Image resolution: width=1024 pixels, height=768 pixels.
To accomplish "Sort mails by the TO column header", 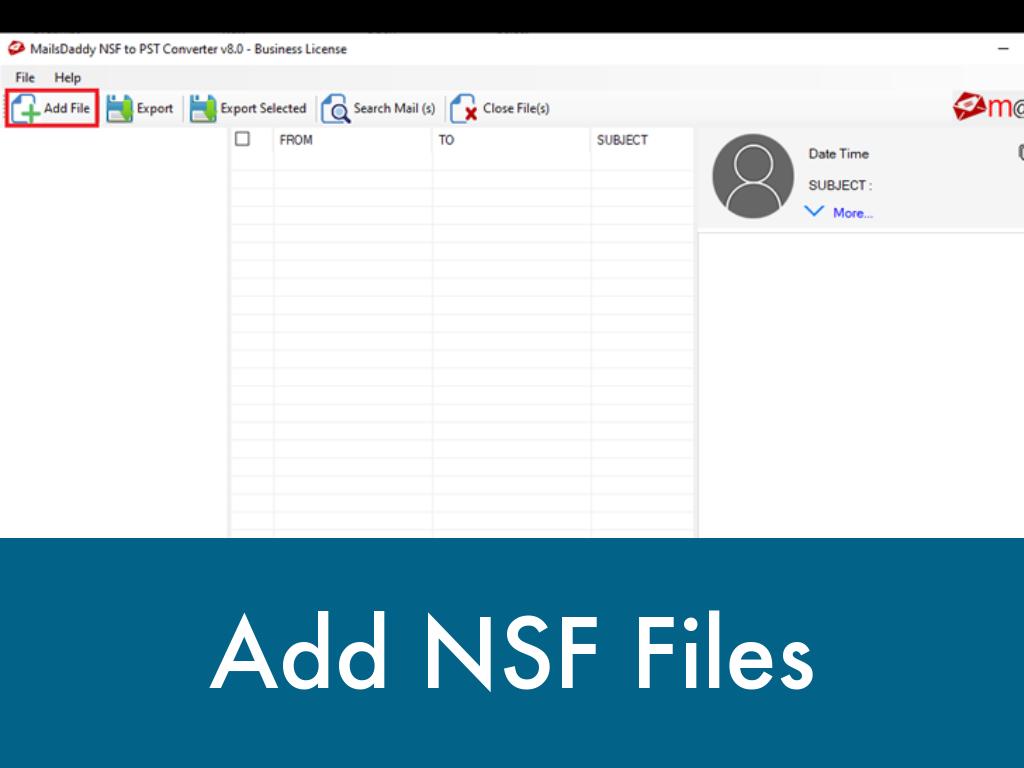I will coord(446,140).
